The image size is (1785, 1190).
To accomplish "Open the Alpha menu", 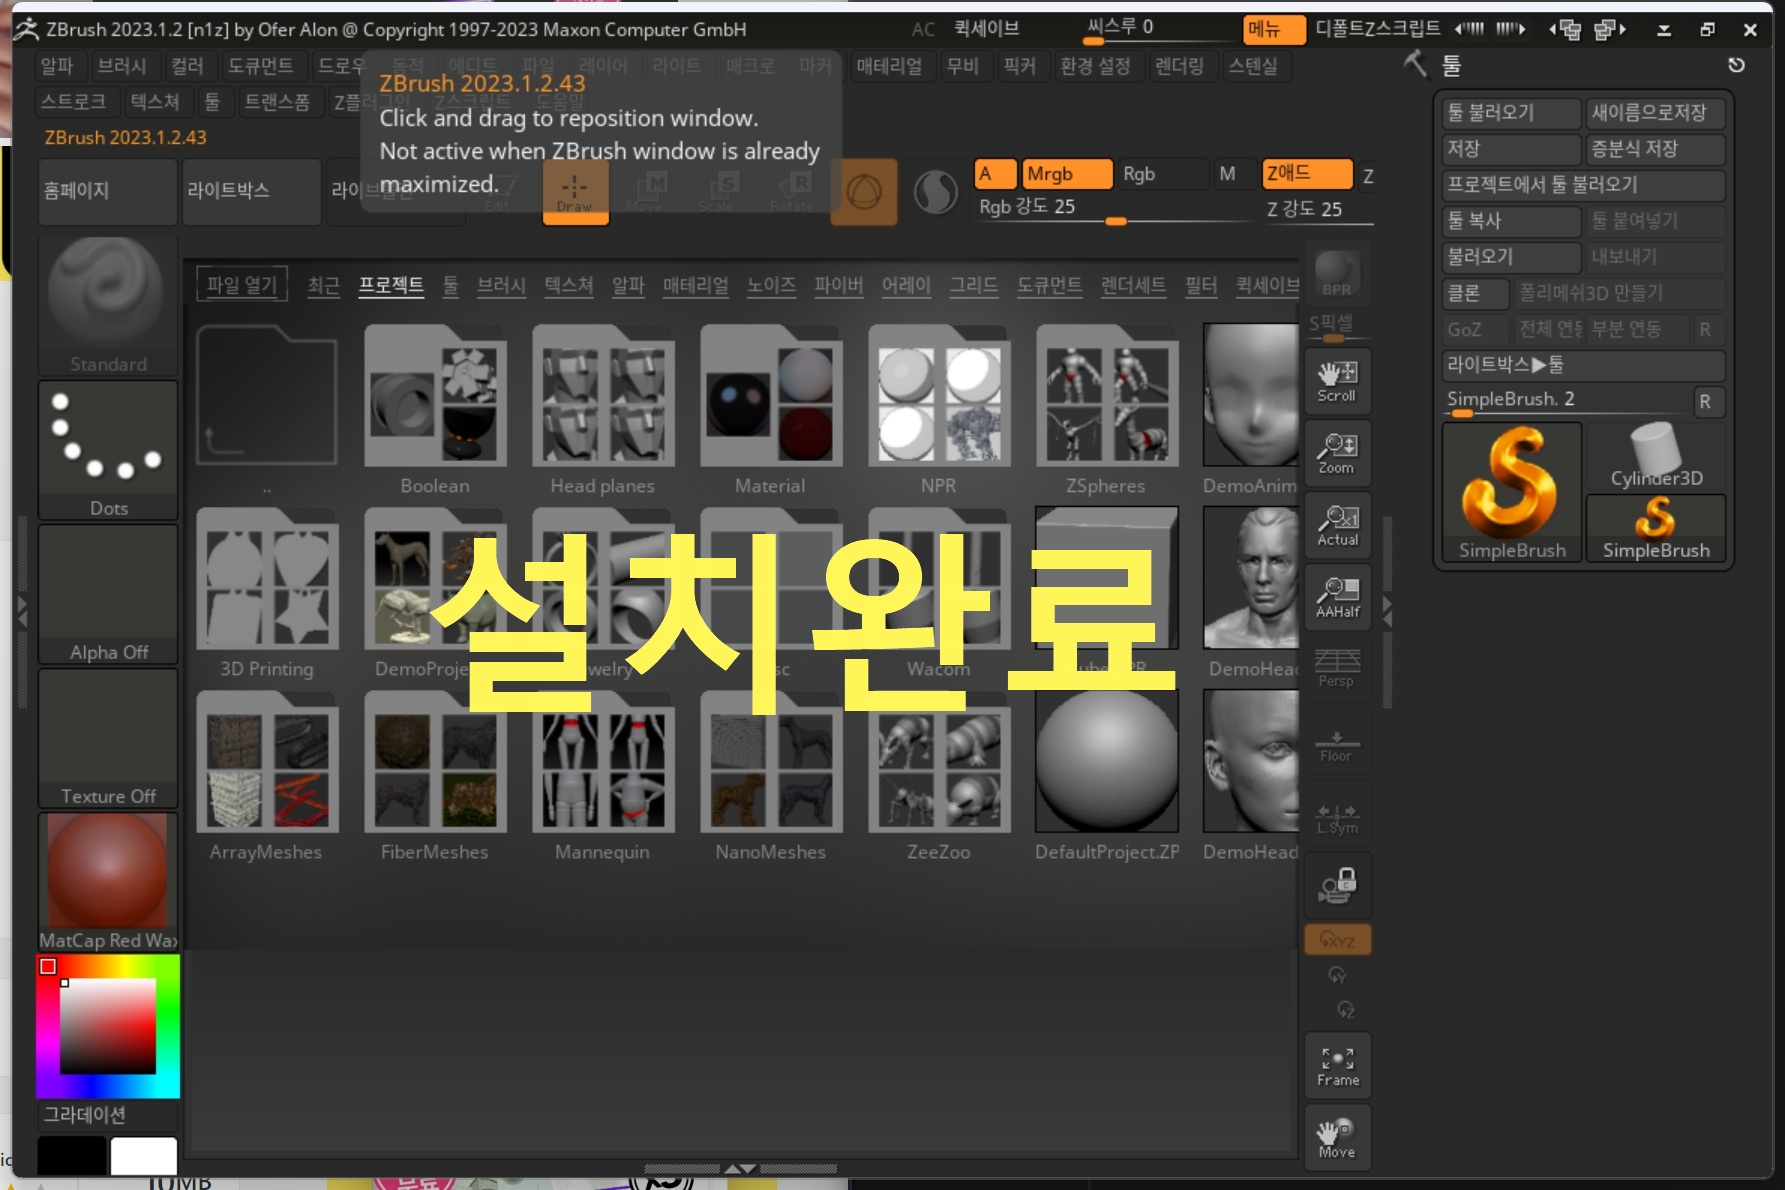I will coord(57,66).
